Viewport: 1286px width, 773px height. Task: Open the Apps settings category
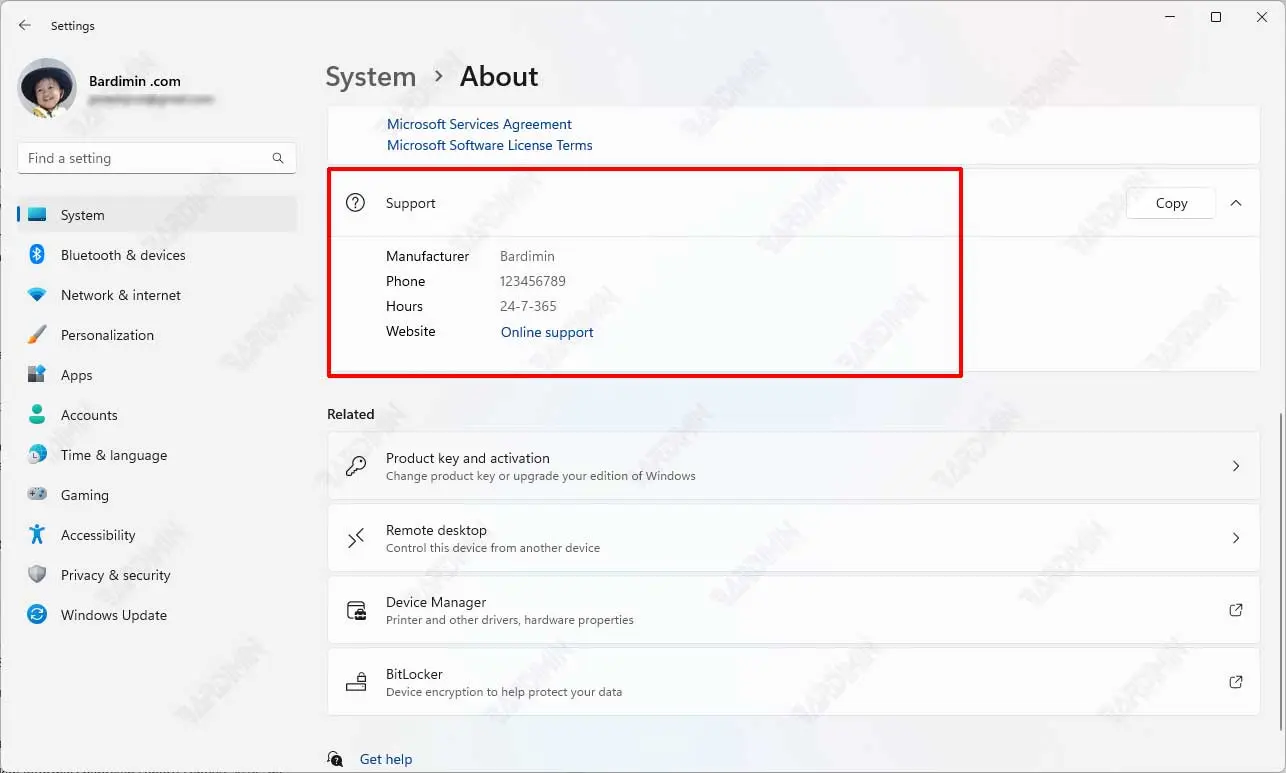point(76,375)
